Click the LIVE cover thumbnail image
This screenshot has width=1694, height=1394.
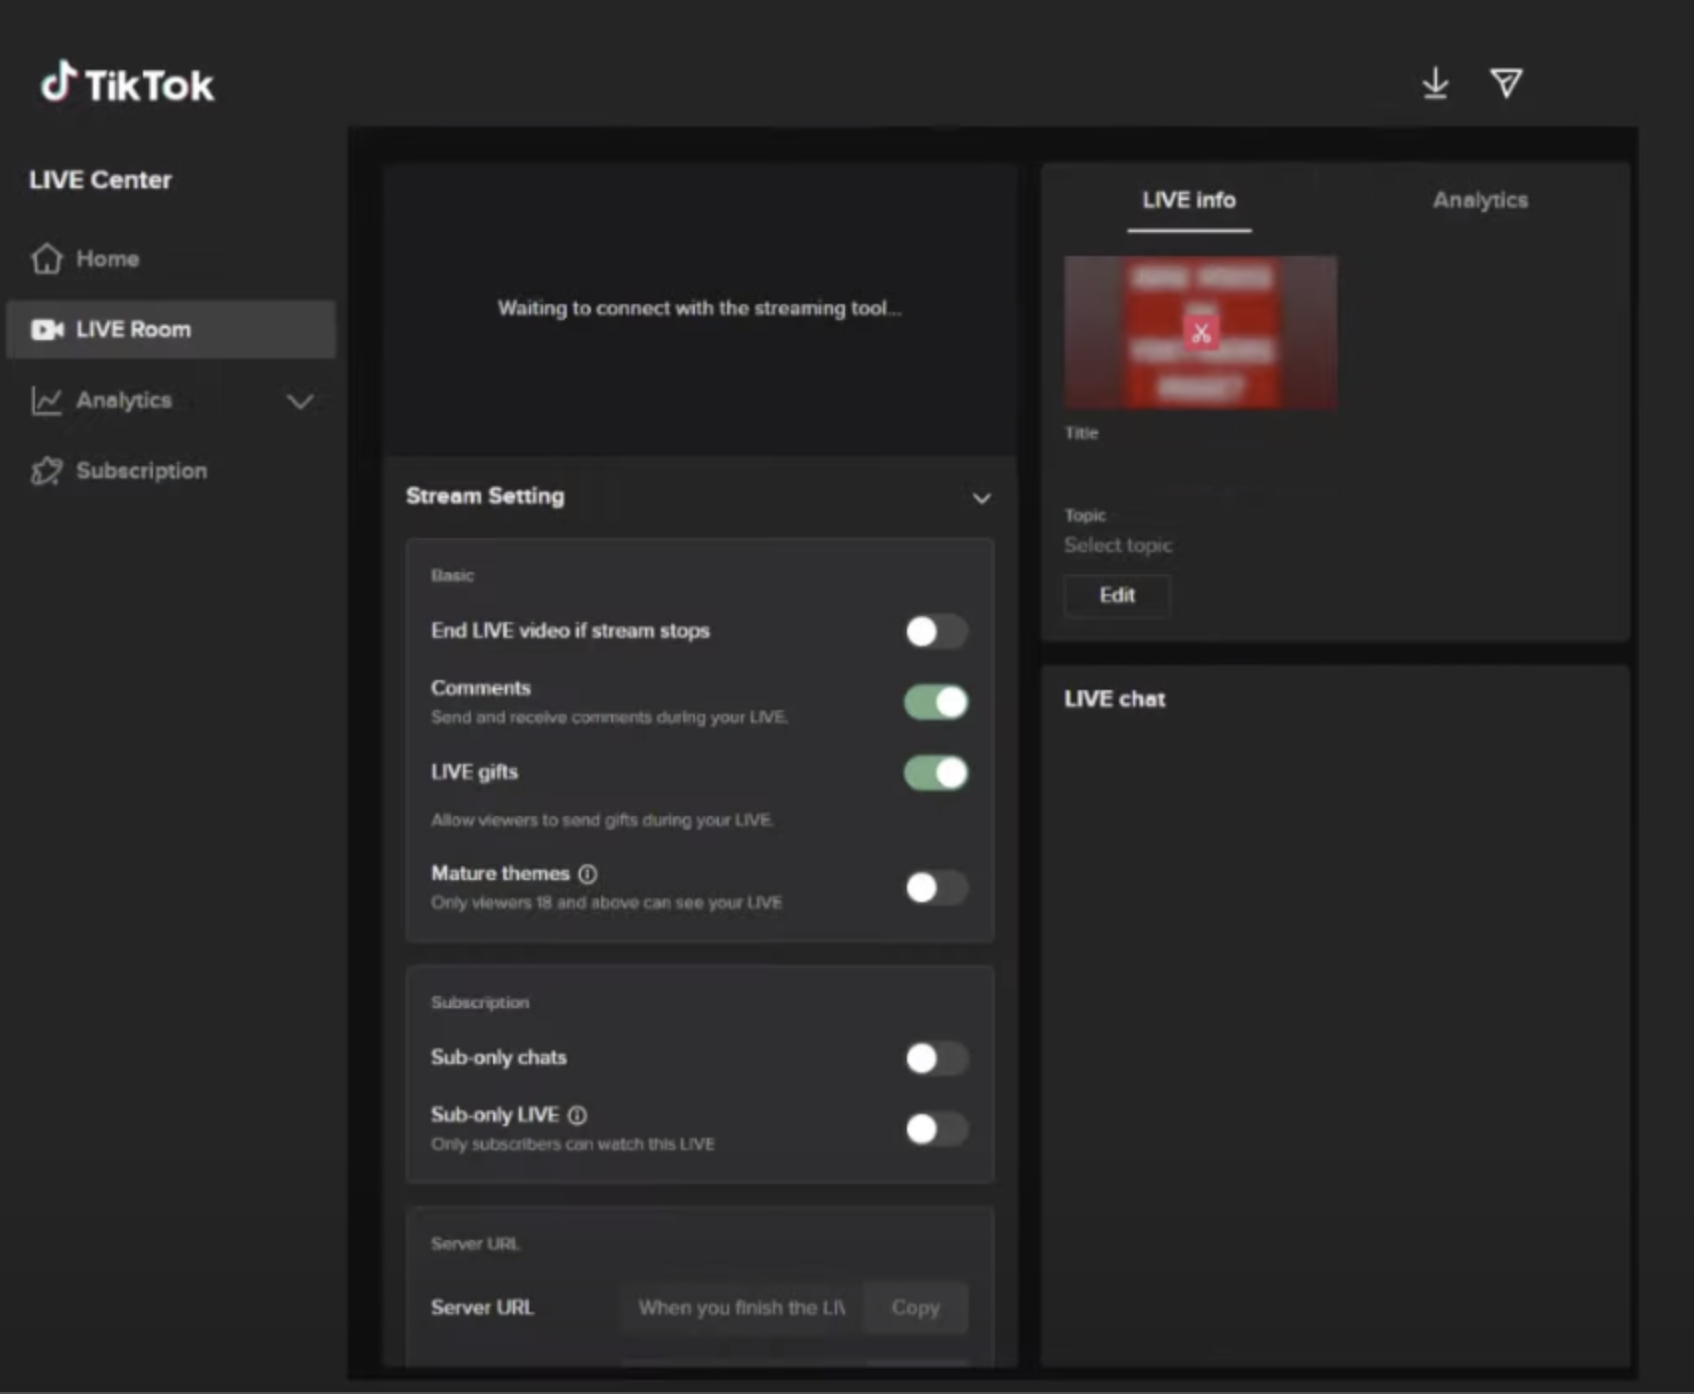pos(1200,333)
